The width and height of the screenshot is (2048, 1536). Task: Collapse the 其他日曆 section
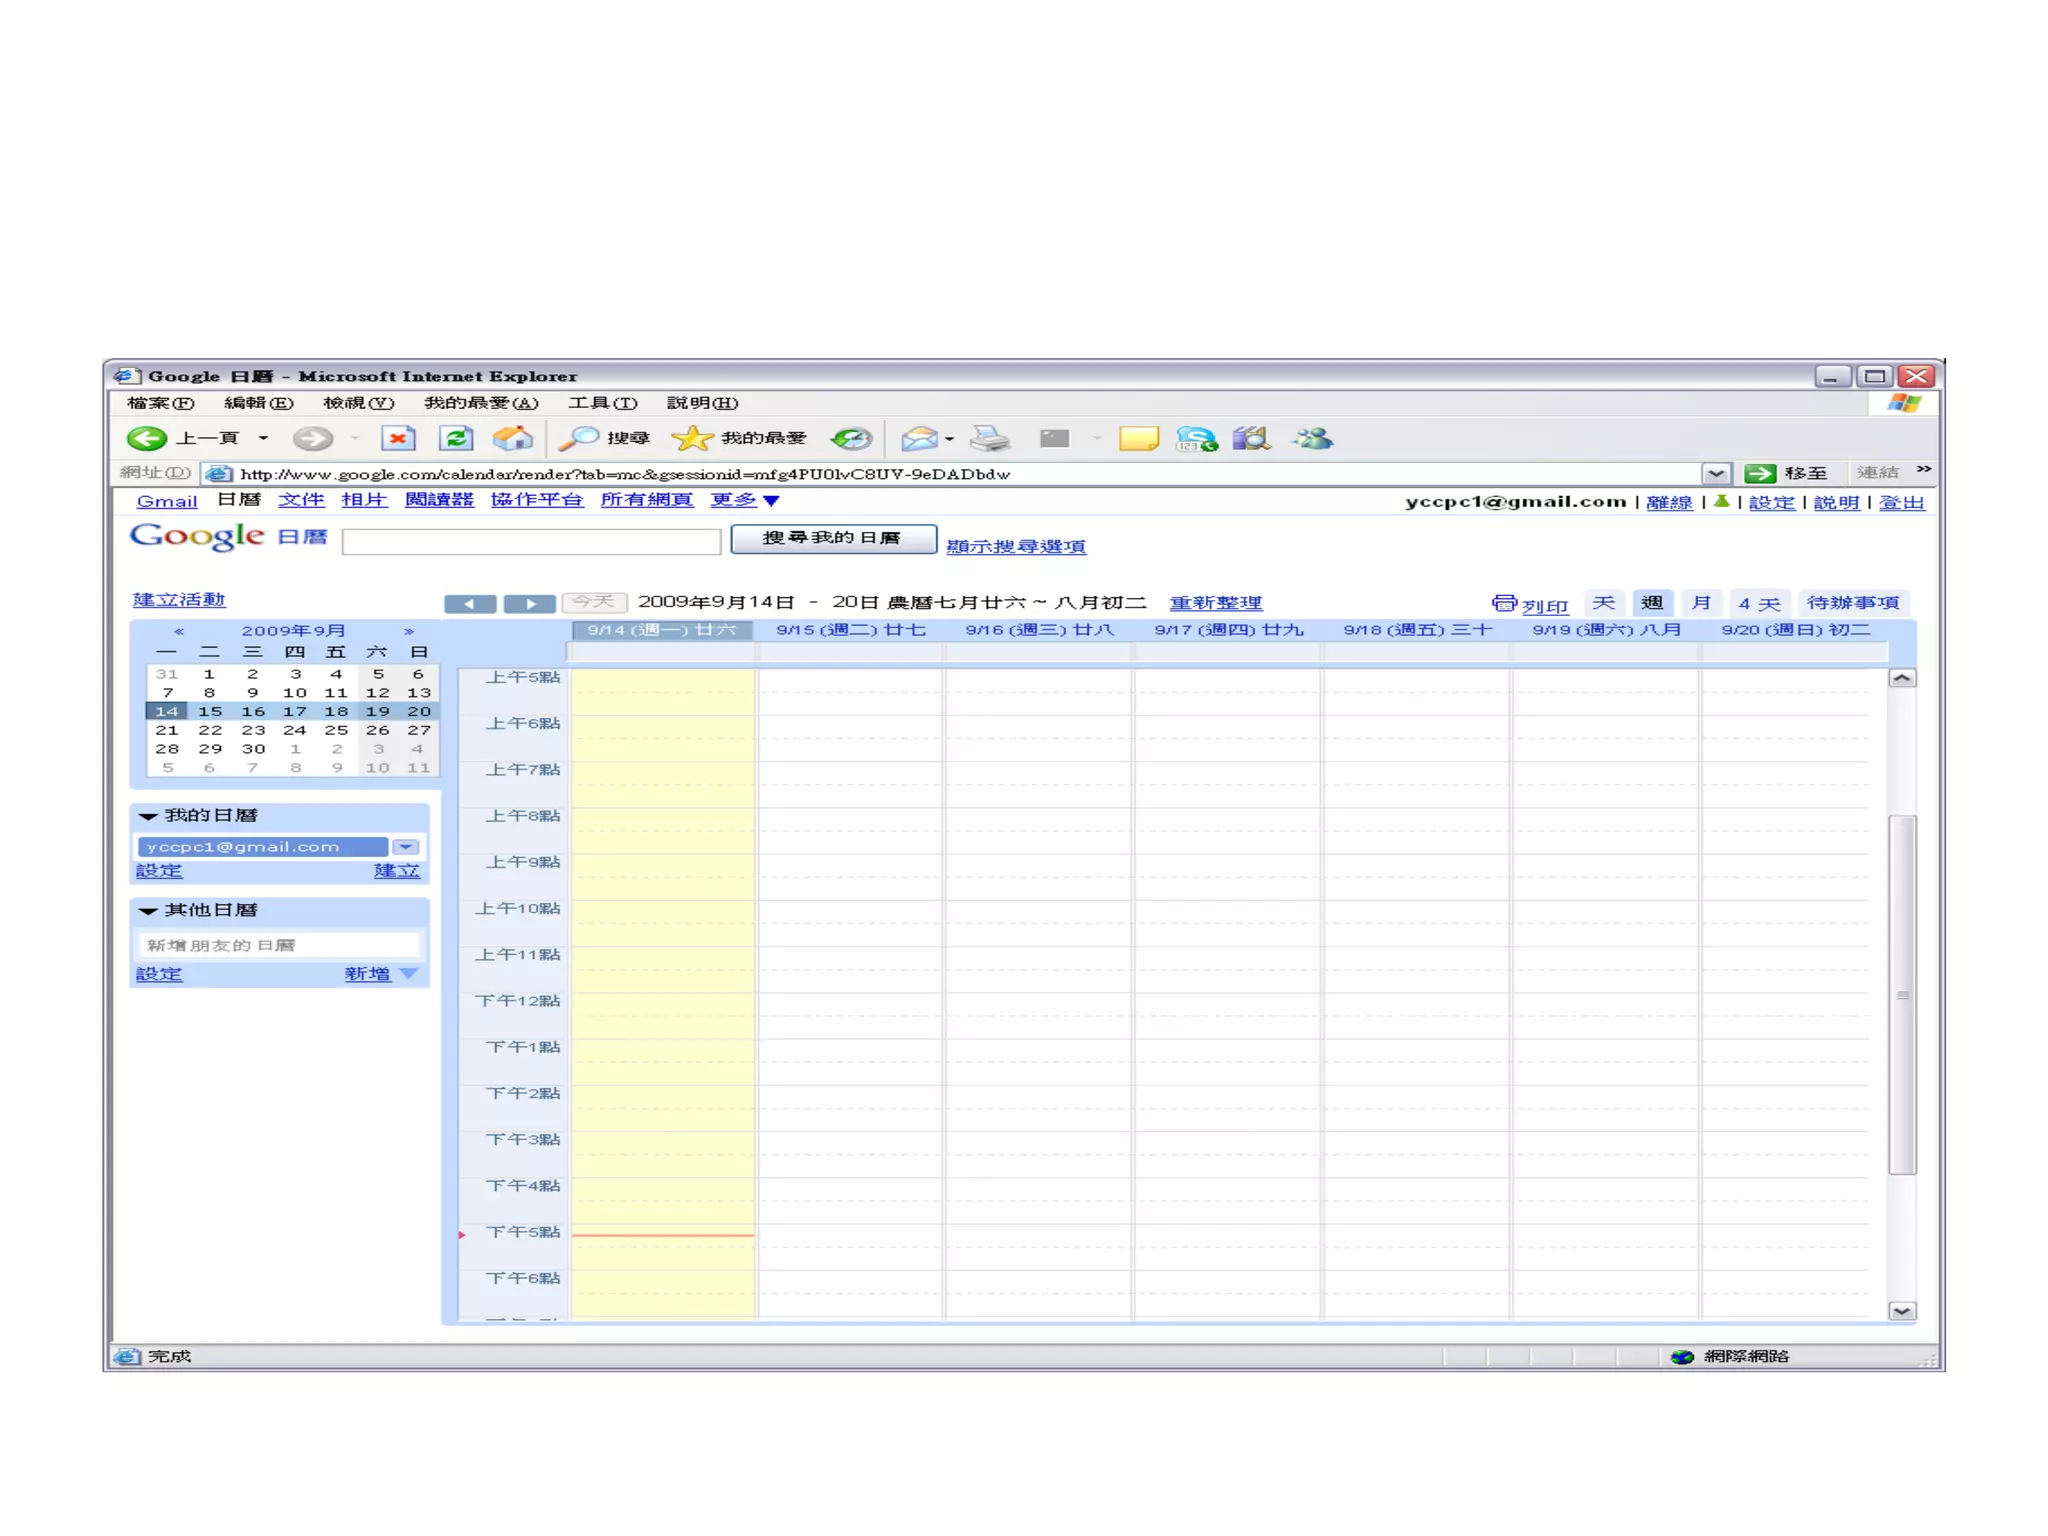[x=149, y=910]
